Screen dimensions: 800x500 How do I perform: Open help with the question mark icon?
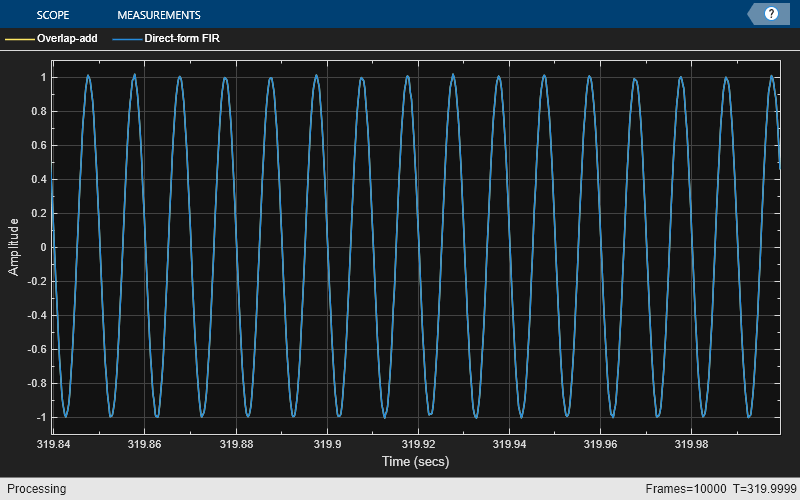click(771, 14)
